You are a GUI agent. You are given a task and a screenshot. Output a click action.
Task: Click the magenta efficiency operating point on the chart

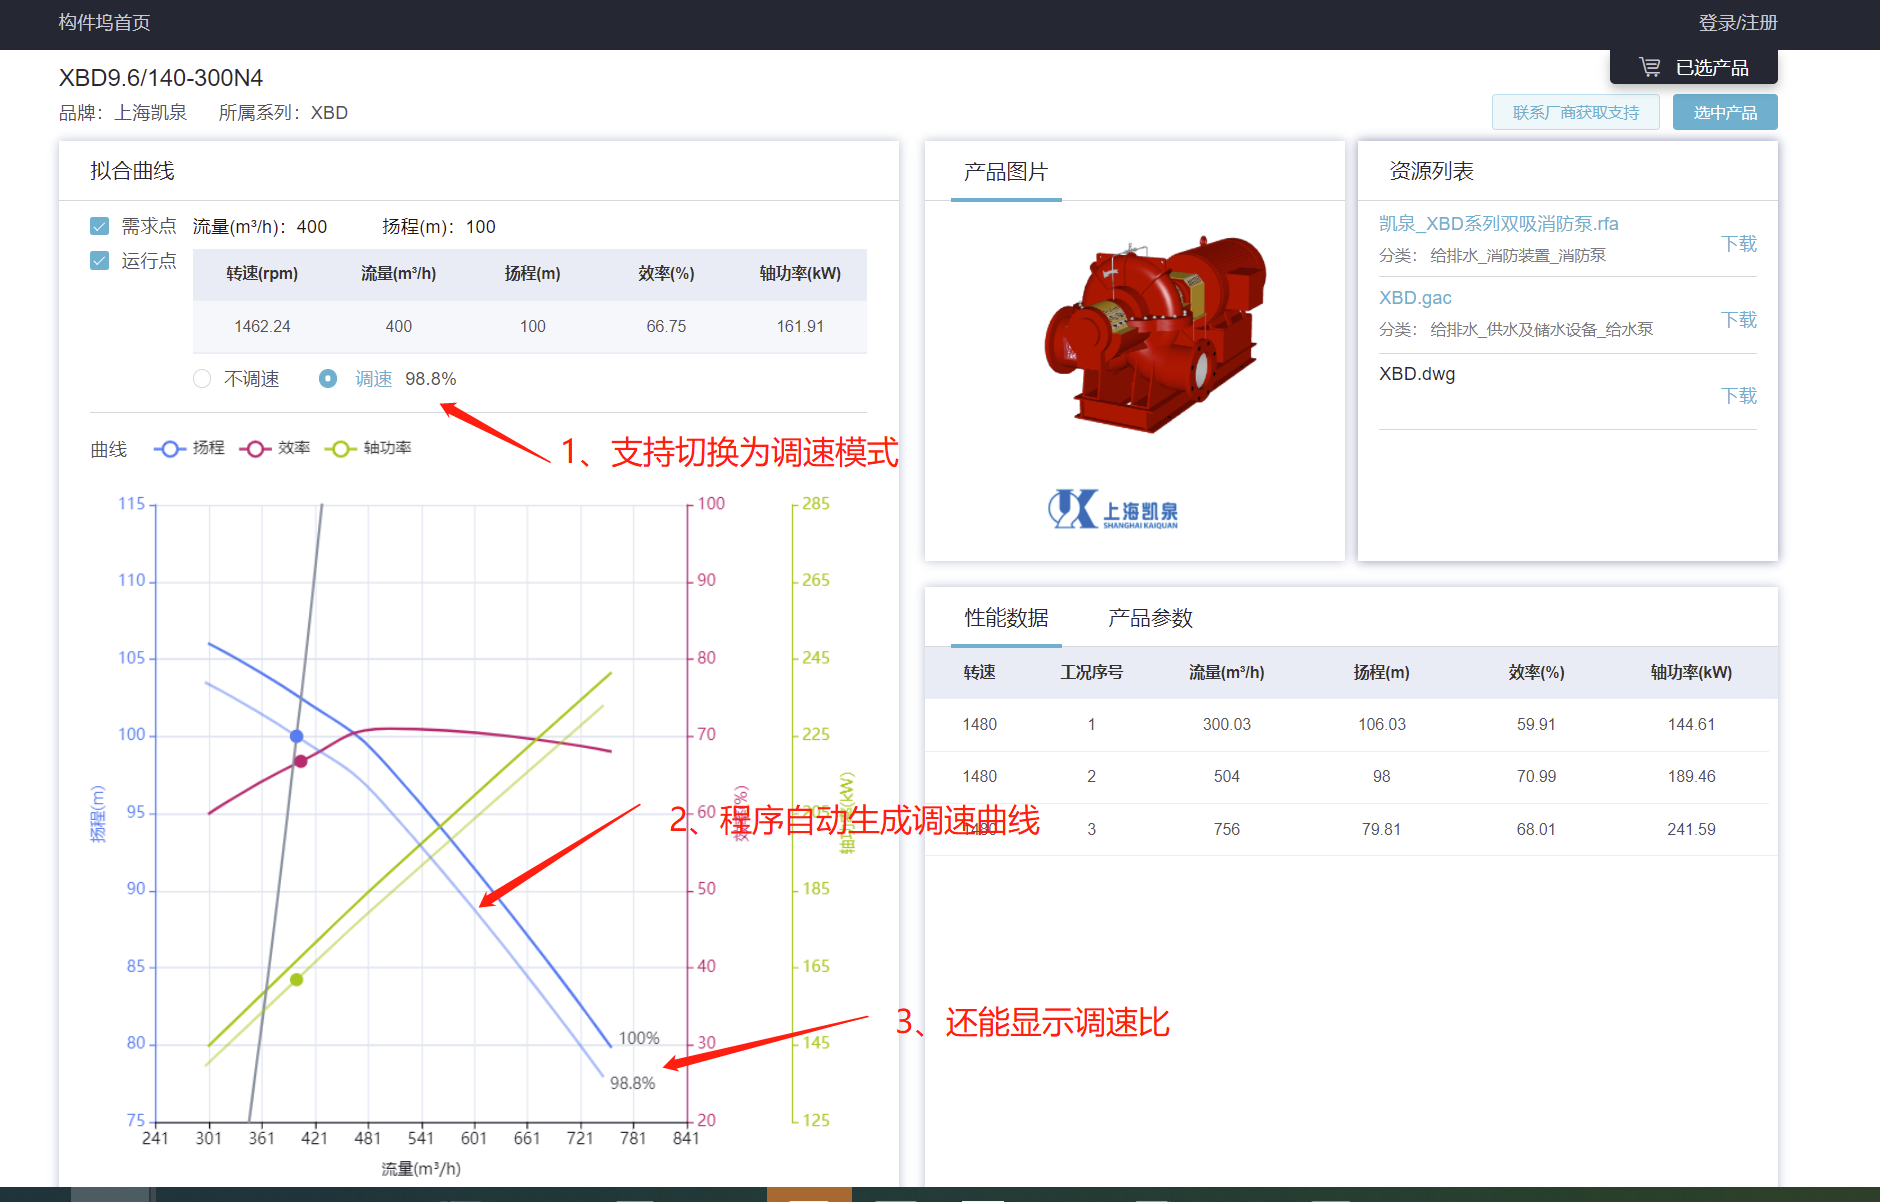click(300, 761)
